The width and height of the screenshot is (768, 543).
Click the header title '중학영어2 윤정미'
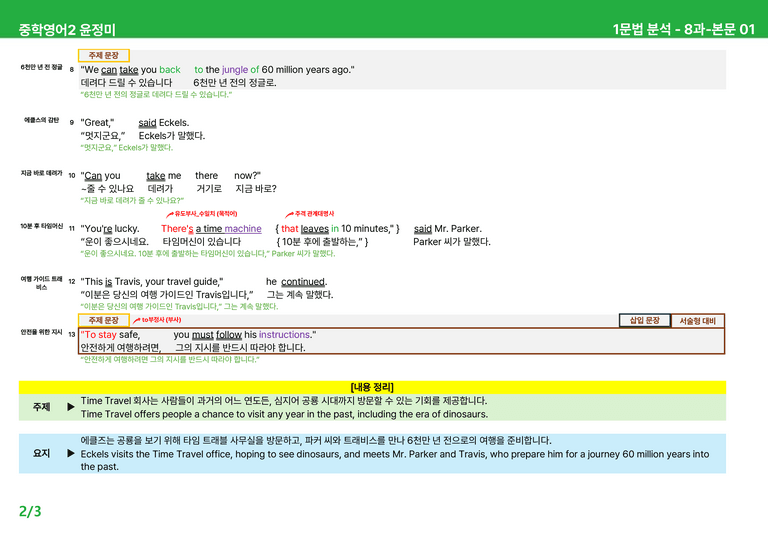(x=67, y=30)
